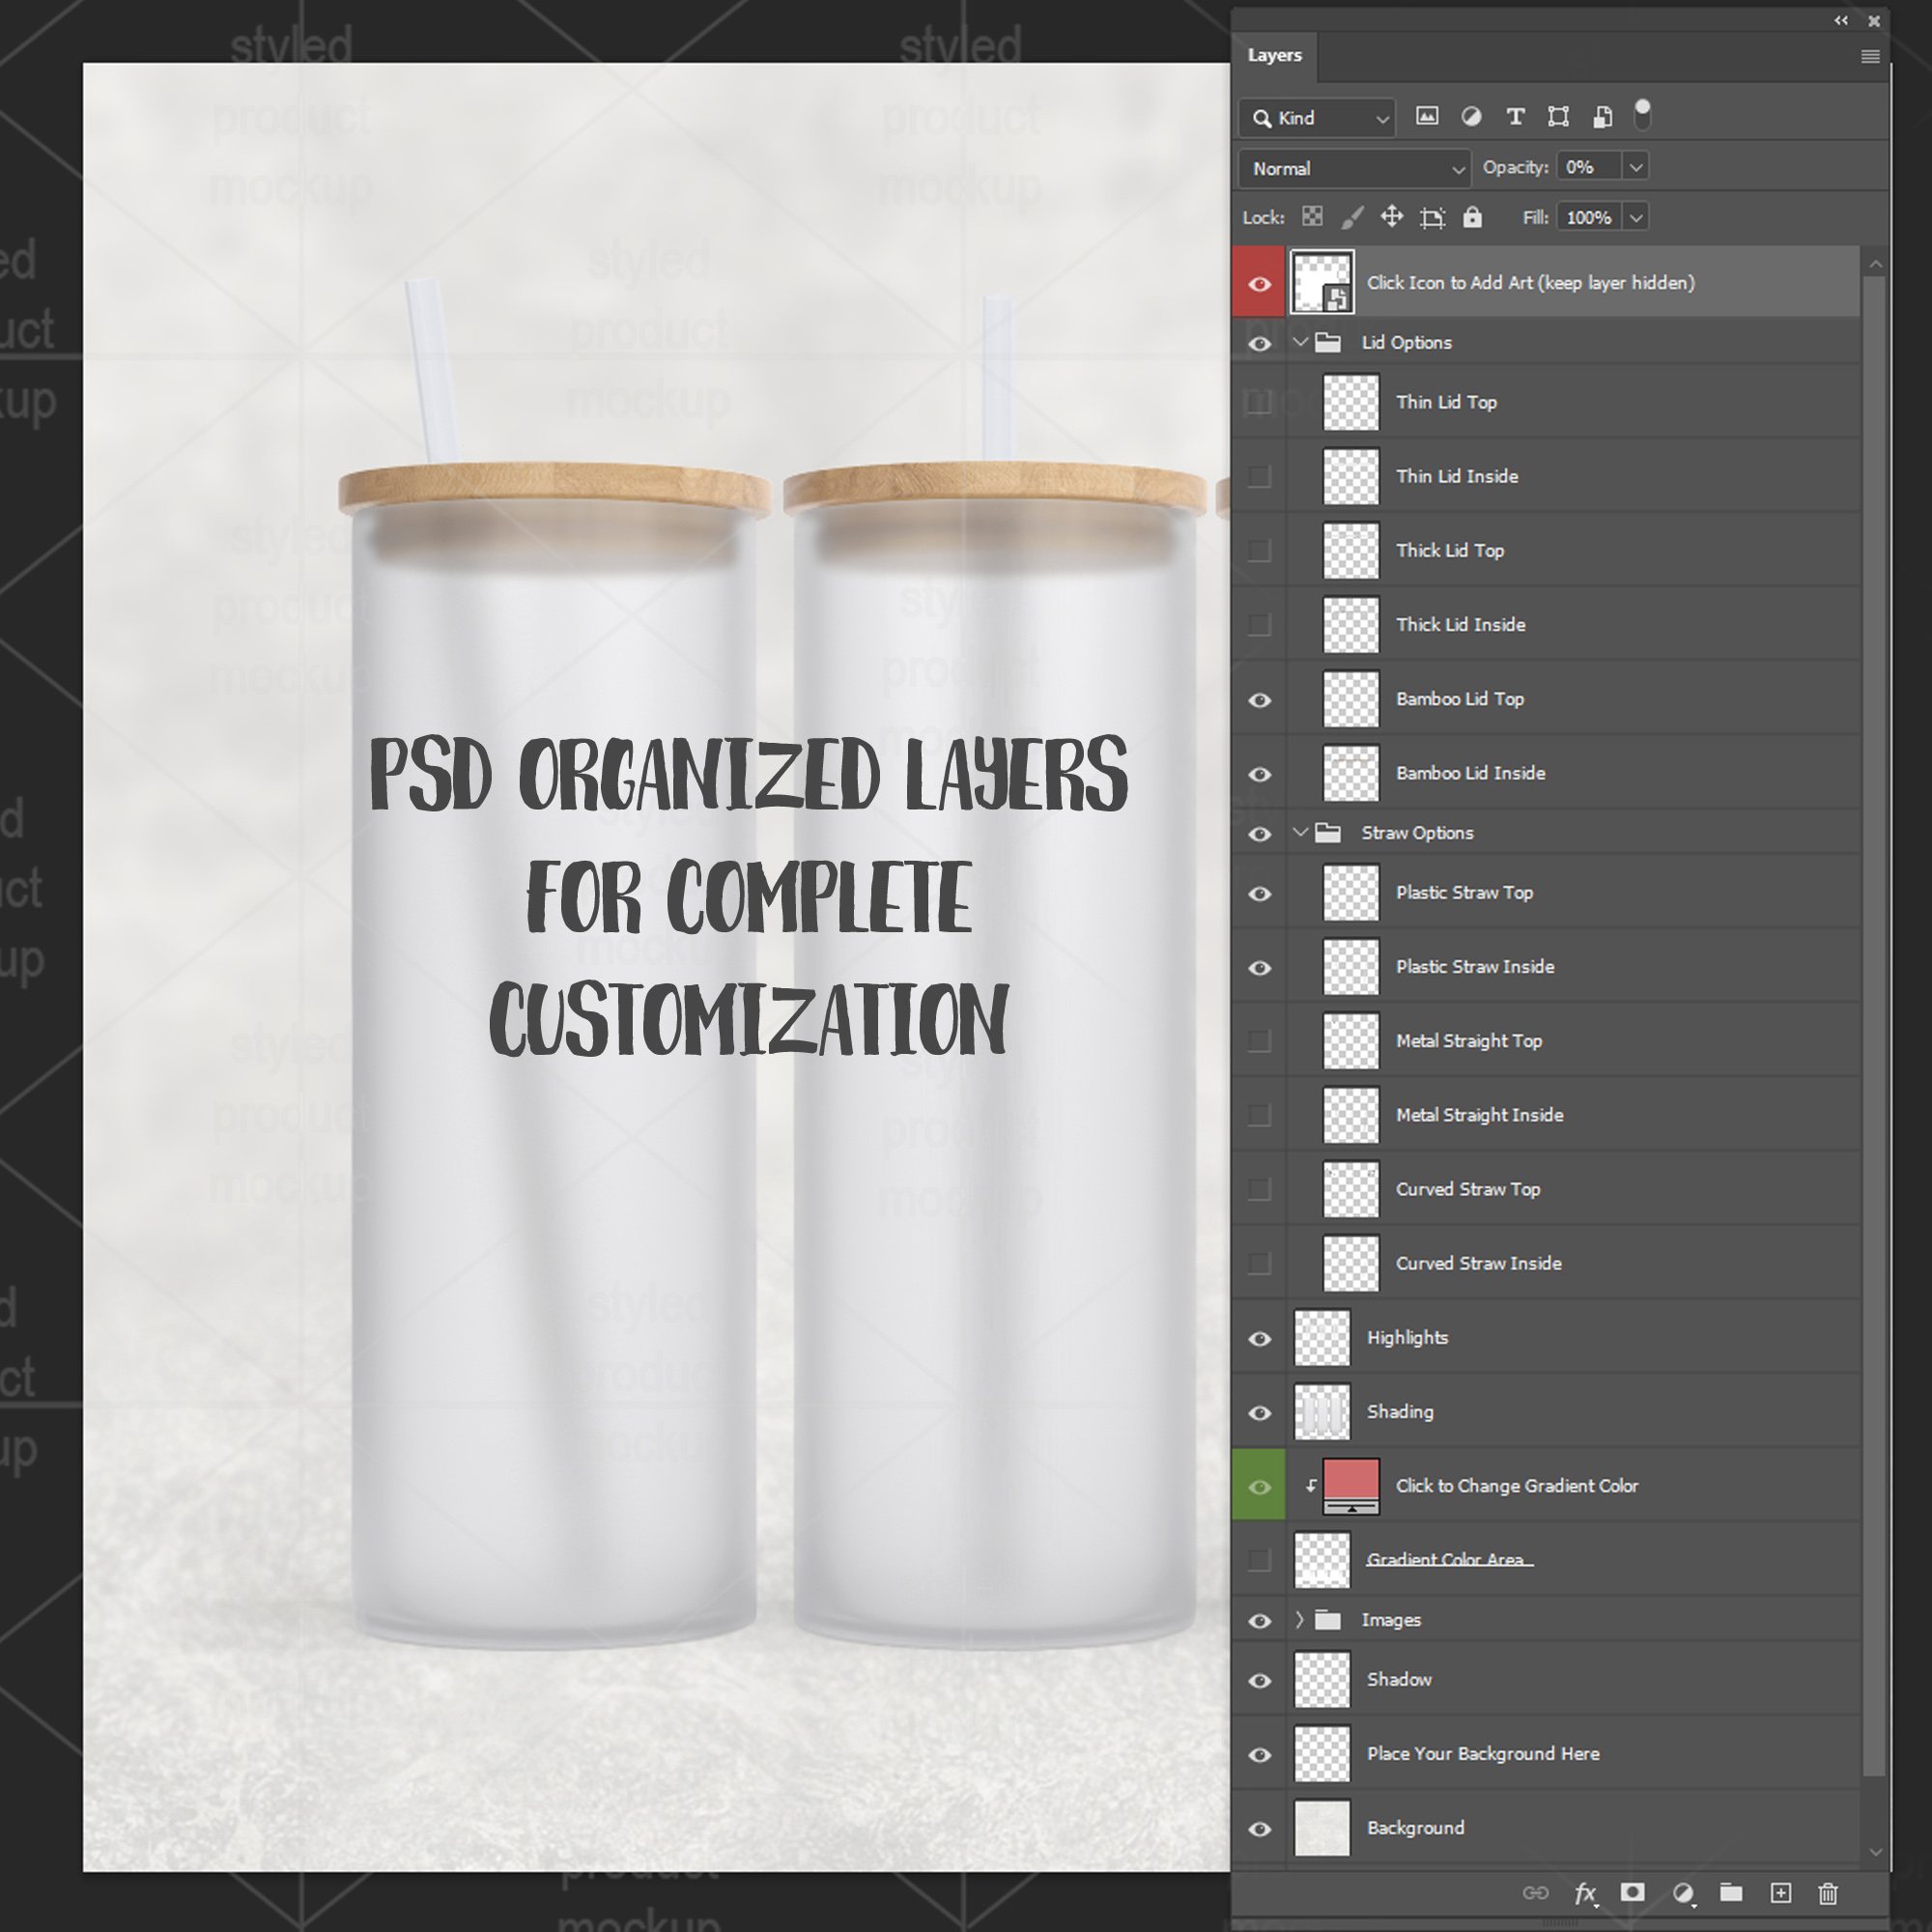The width and height of the screenshot is (1932, 1932).
Task: Click the link layers icon
Action: pyautogui.click(x=1535, y=1893)
